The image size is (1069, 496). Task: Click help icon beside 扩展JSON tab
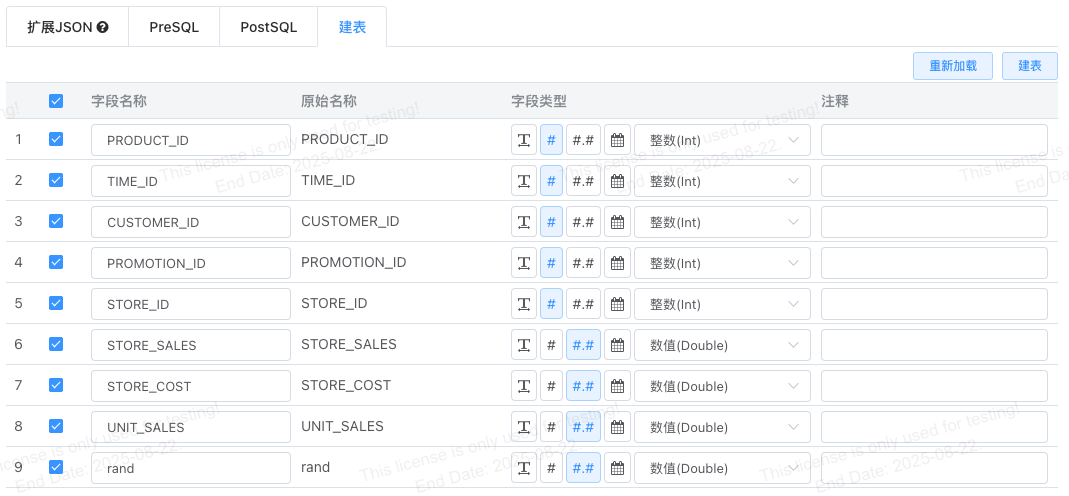103,27
